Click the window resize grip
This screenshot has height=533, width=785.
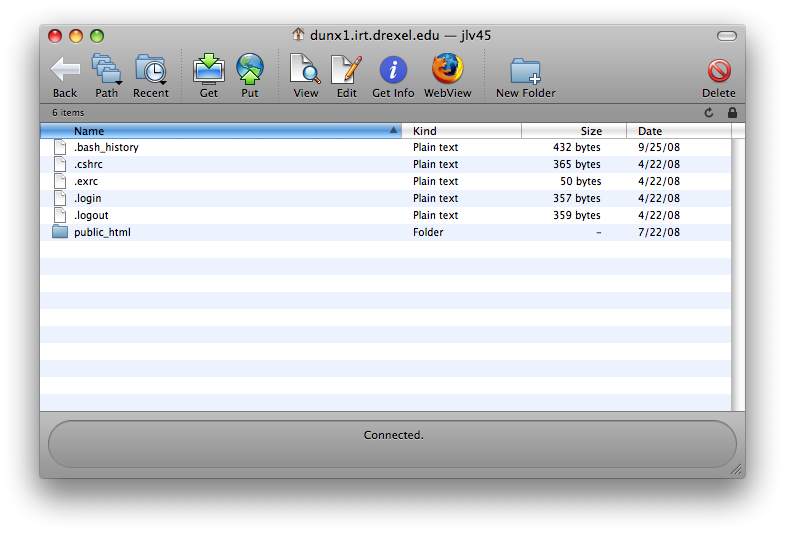735,468
